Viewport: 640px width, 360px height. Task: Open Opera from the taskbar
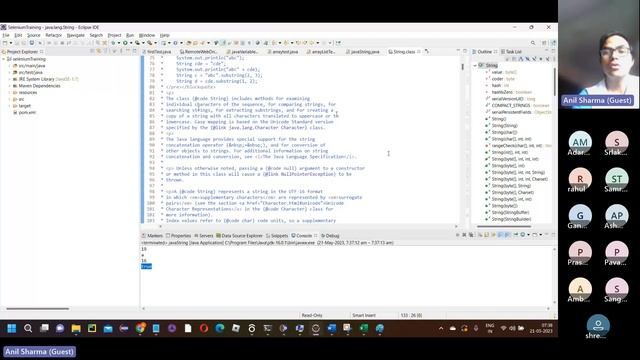204,328
